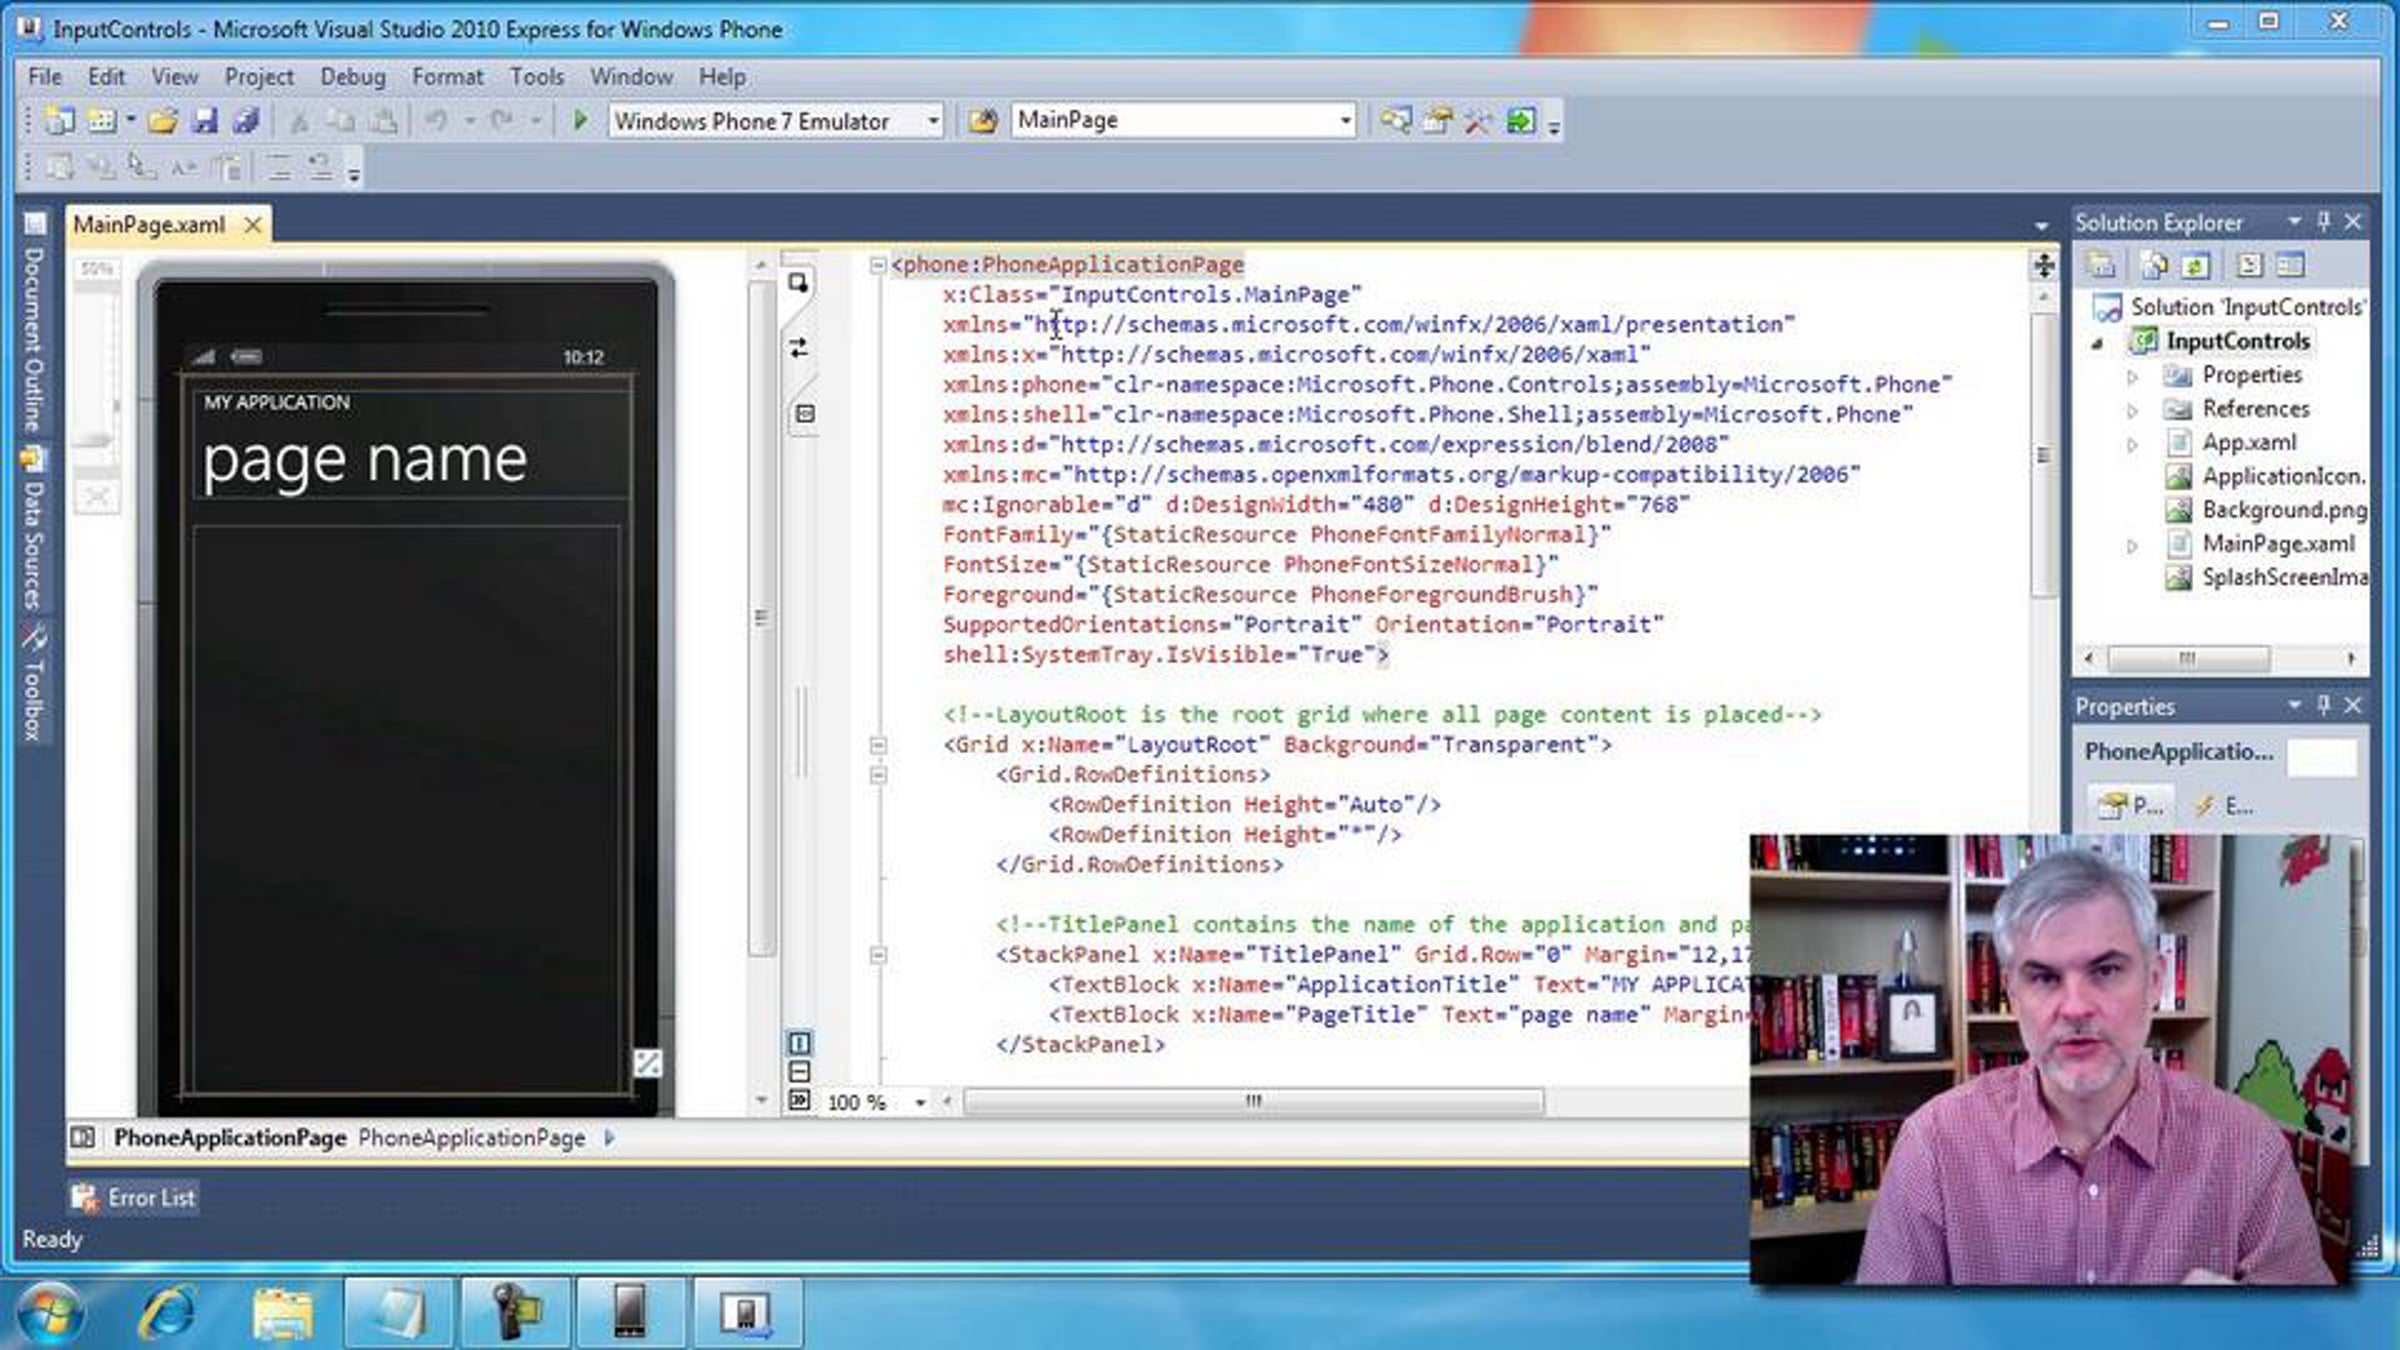Open the Debug menu

click(x=353, y=77)
